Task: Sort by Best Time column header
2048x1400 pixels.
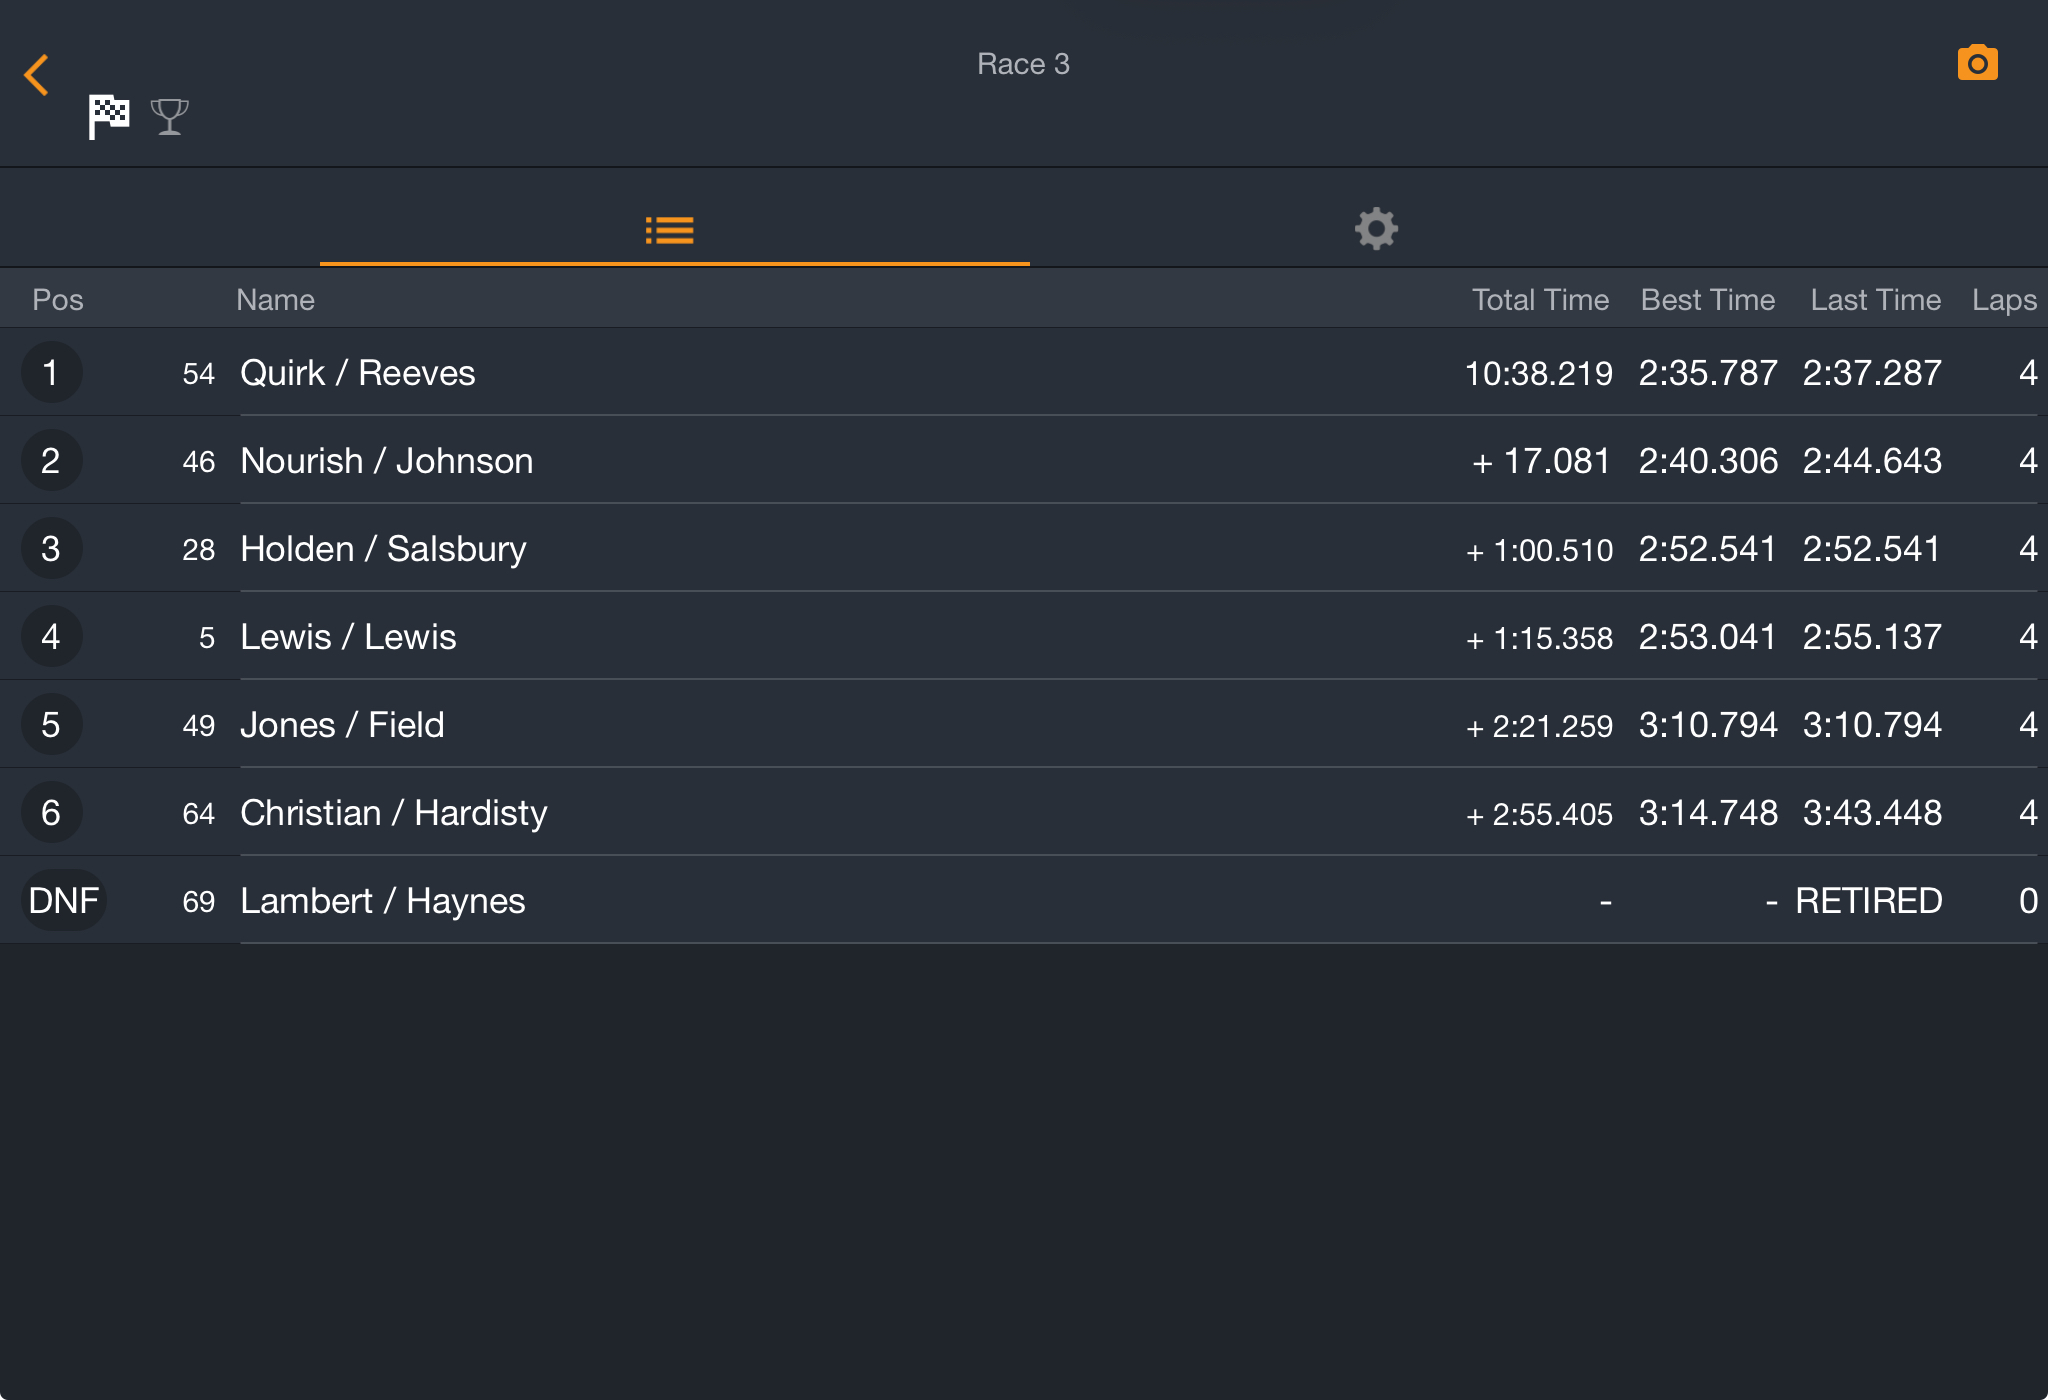Action: 1708,299
